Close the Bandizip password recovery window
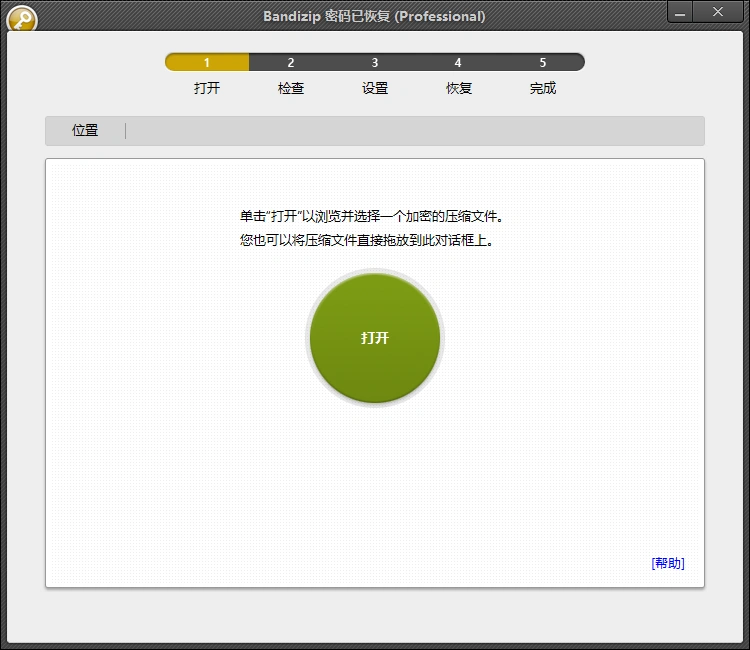This screenshot has width=750, height=650. click(x=717, y=12)
